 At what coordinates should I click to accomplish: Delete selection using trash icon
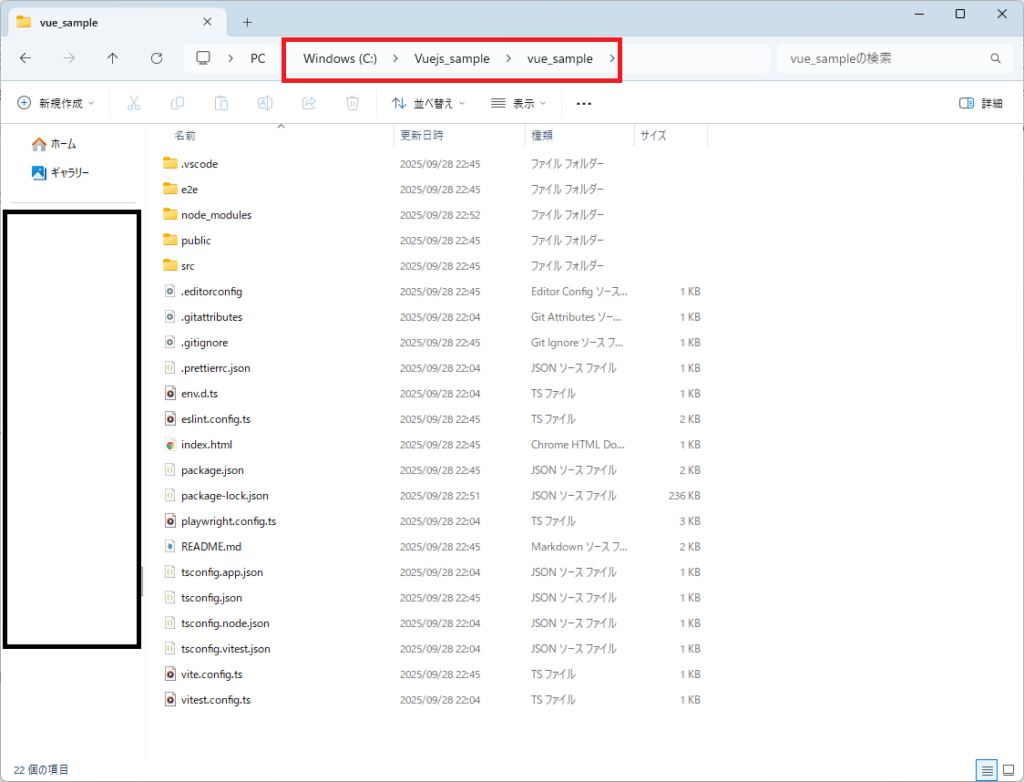pos(352,103)
